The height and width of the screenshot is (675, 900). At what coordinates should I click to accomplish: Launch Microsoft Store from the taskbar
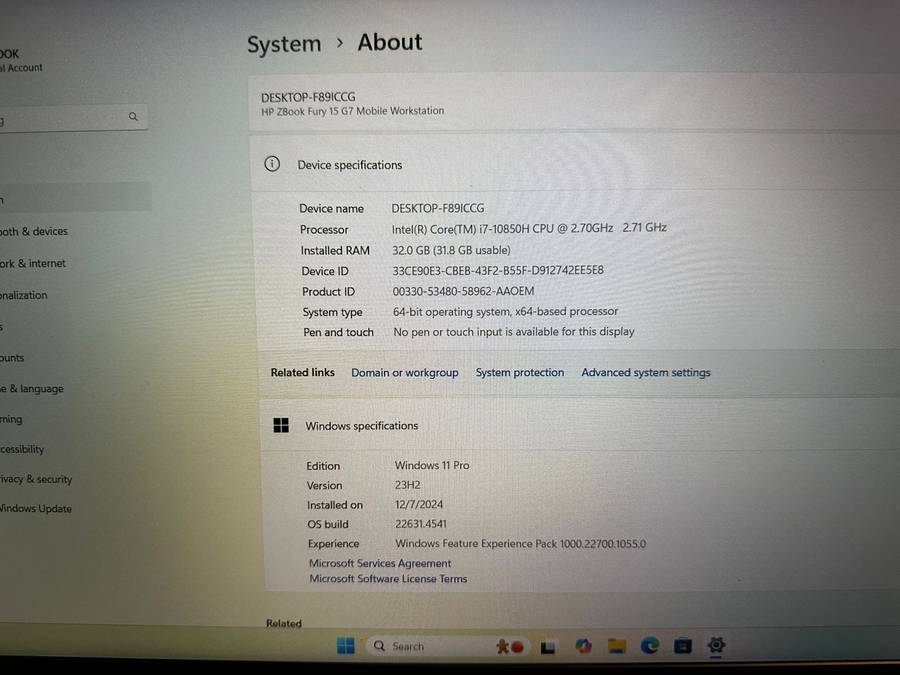[x=681, y=647]
